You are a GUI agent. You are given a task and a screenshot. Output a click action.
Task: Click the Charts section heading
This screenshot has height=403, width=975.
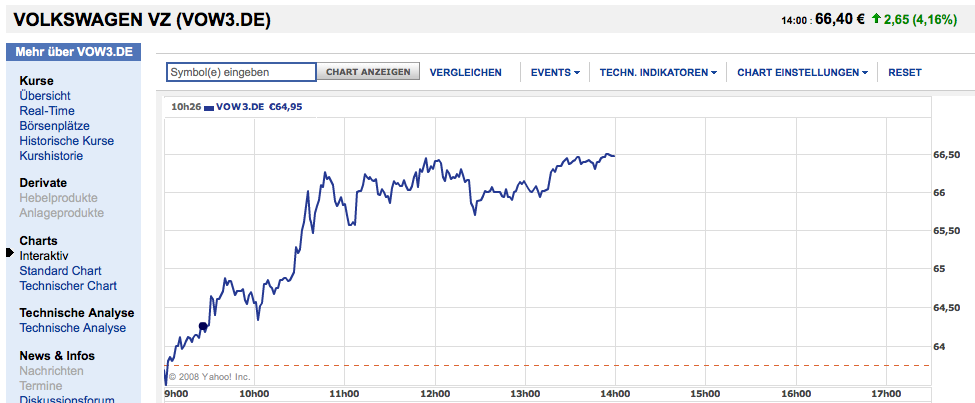pyautogui.click(x=39, y=241)
